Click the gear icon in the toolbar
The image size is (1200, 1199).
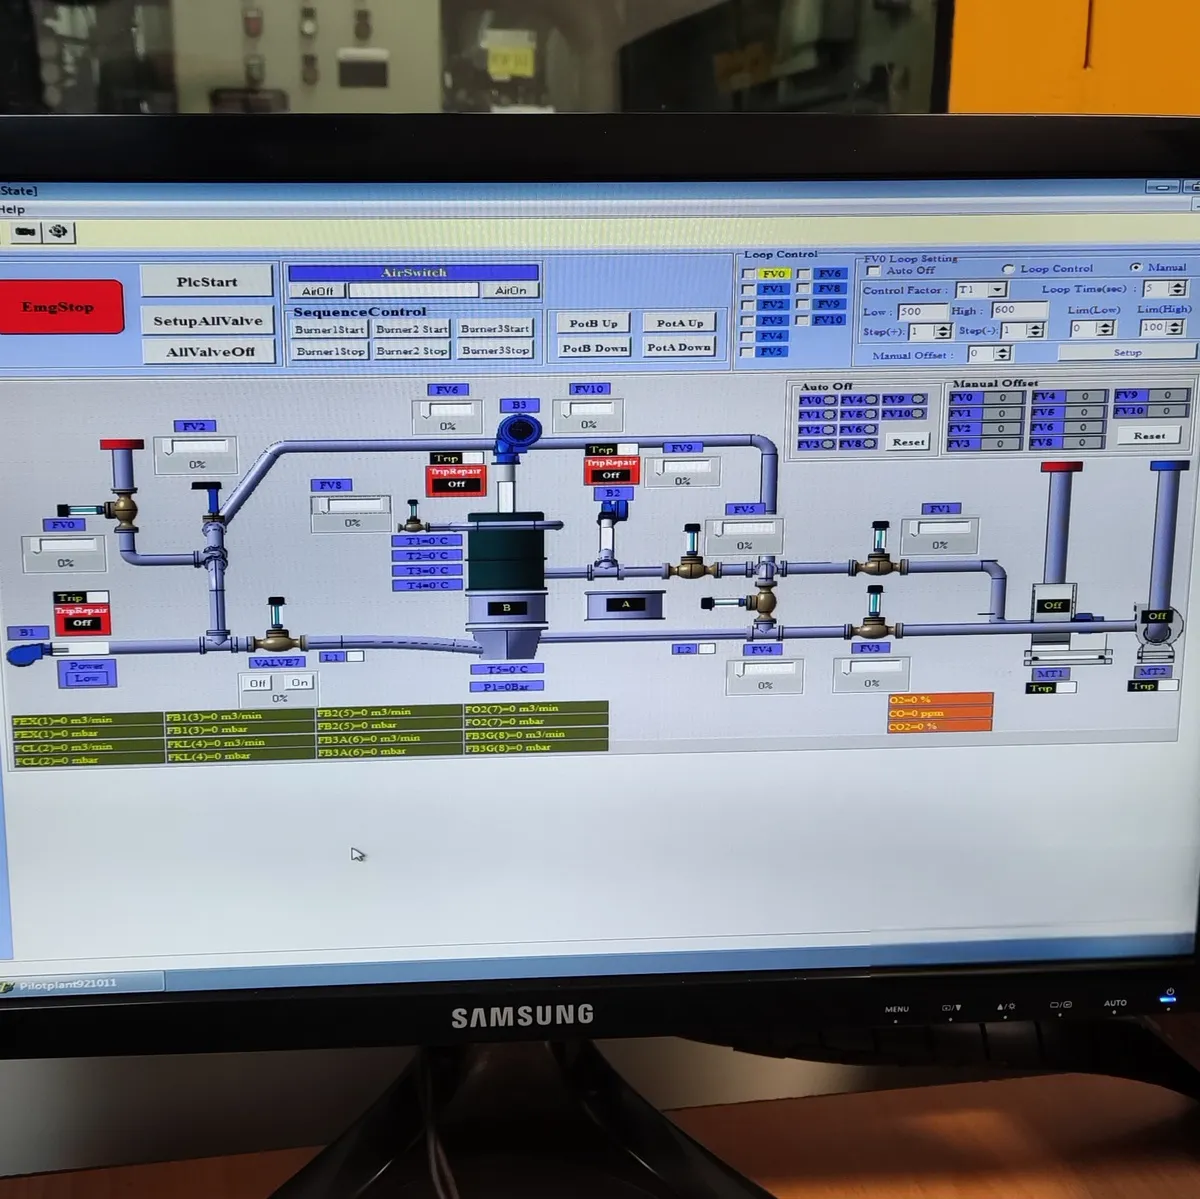coord(59,232)
